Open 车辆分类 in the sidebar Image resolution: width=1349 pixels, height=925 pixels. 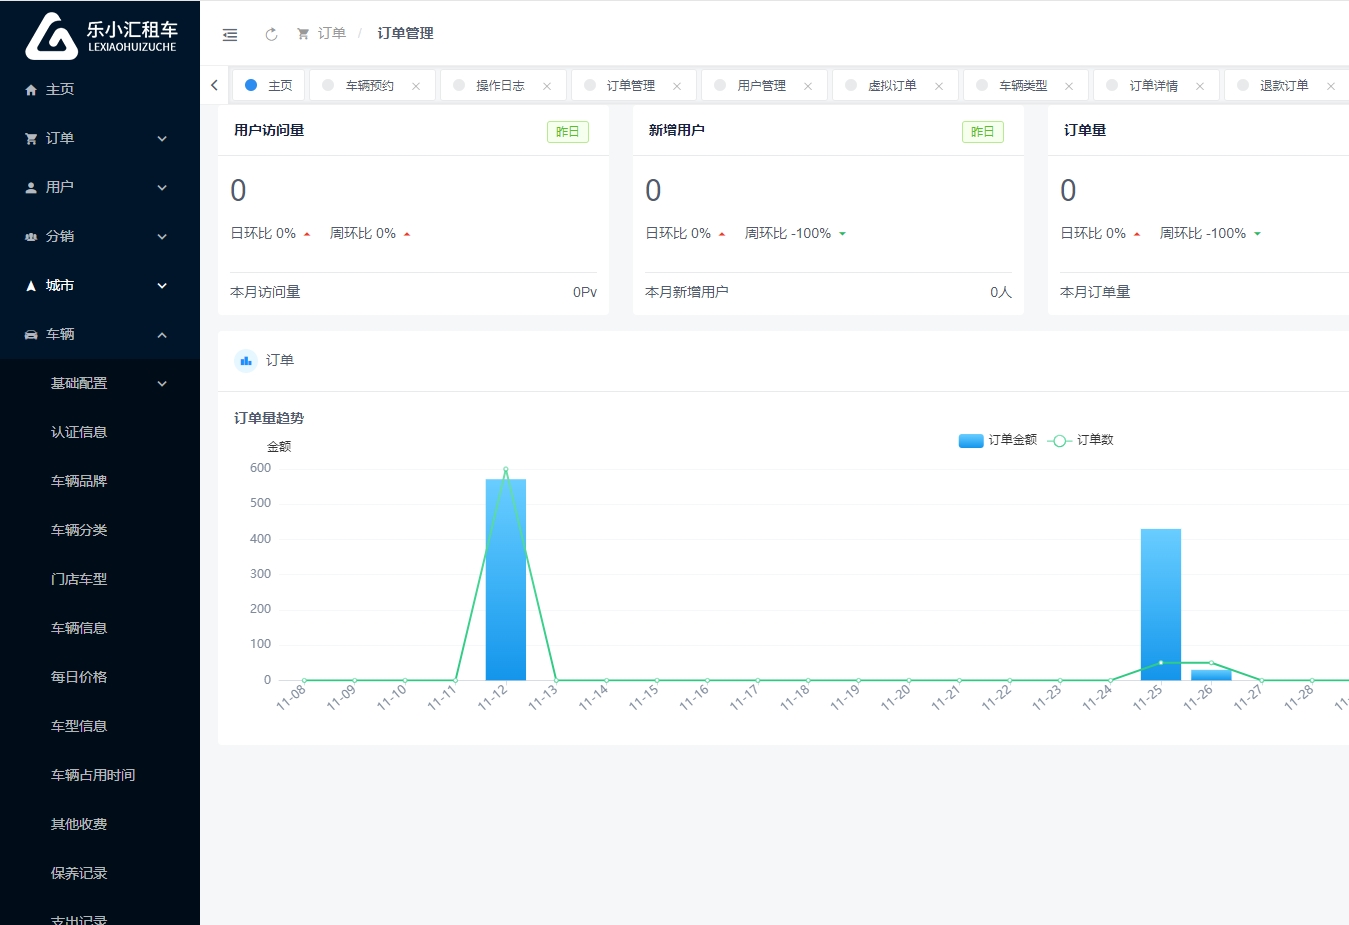tap(100, 530)
